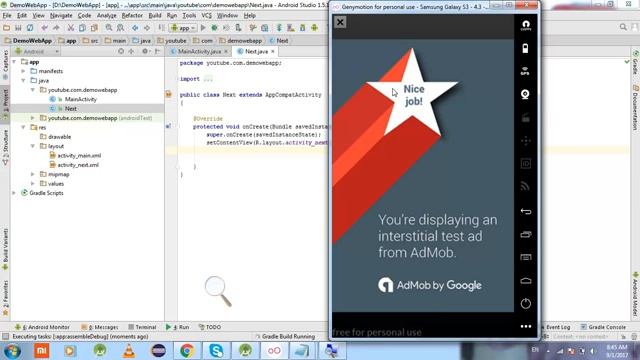Click the Copy toolbar icon

point(82,28)
